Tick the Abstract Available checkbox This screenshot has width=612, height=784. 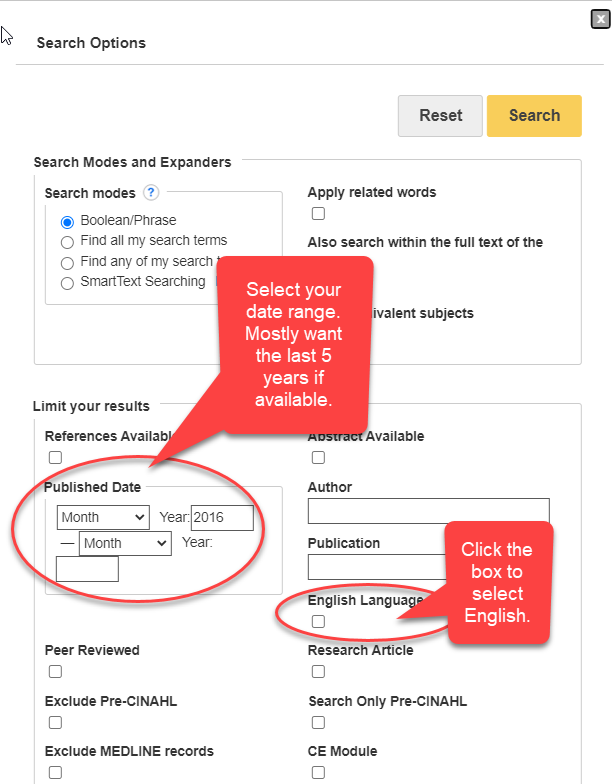click(x=318, y=458)
